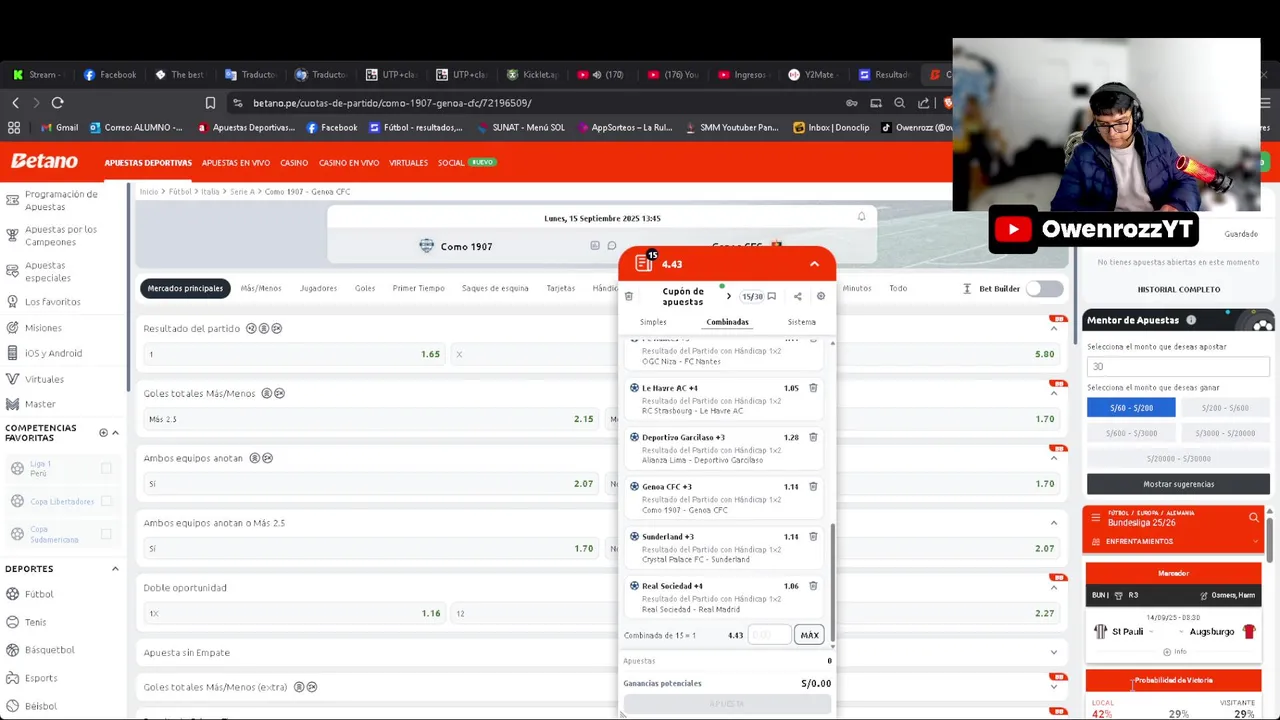
Task: Open Virtuales menu item
Action: (x=408, y=163)
